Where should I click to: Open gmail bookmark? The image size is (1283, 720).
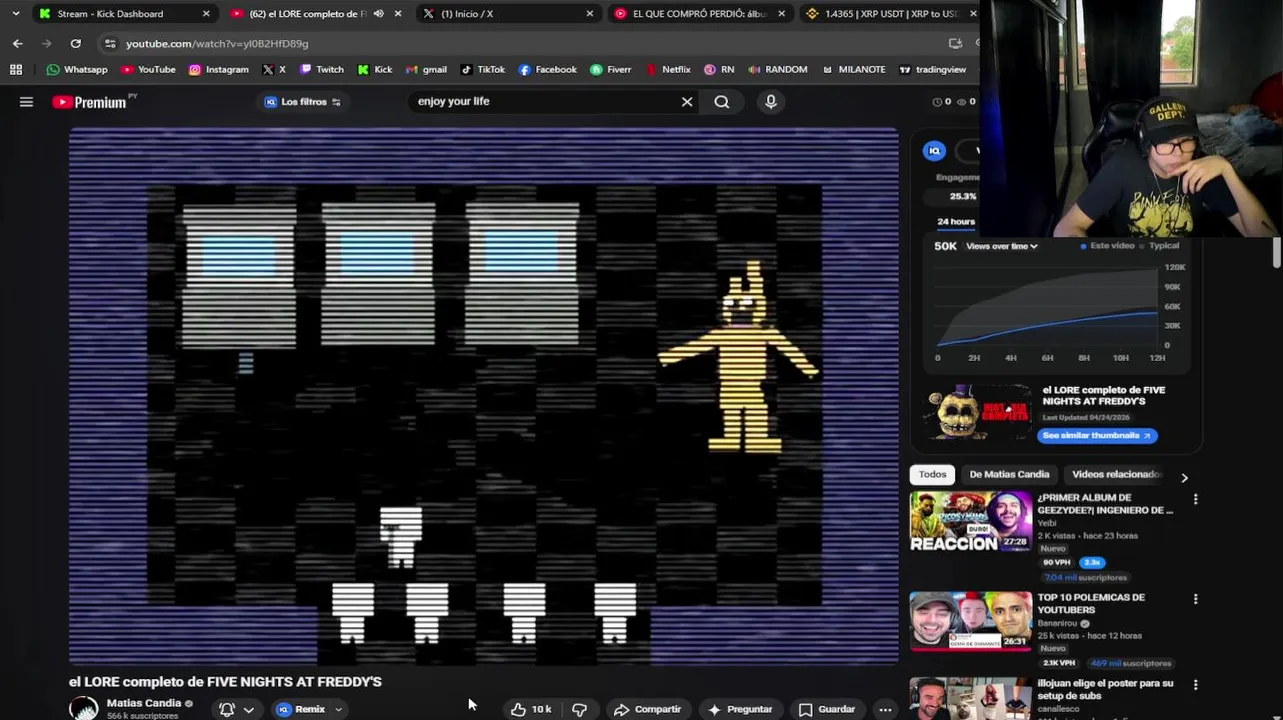pos(426,69)
